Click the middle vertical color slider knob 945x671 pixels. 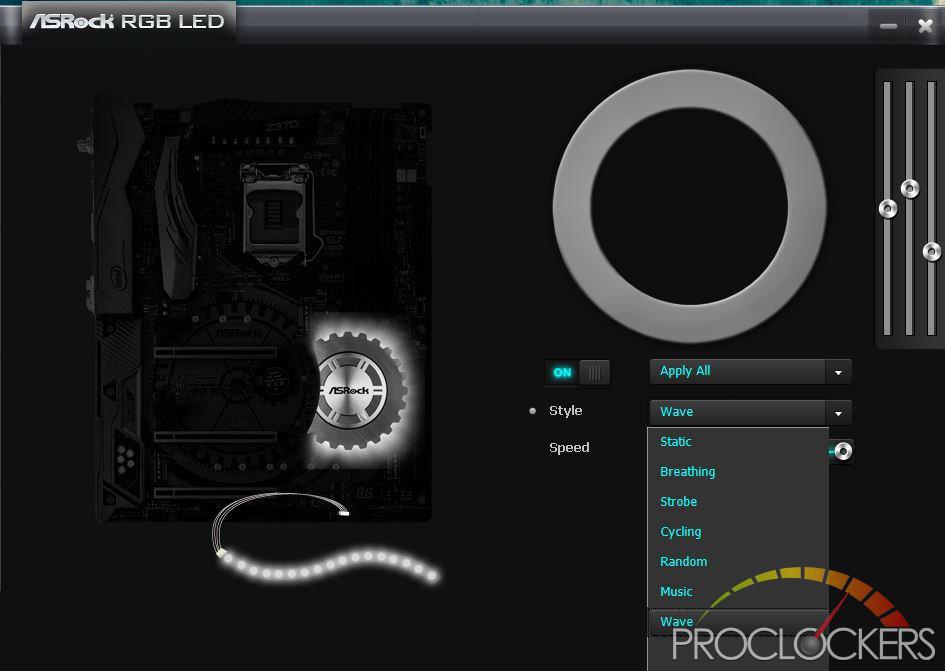(x=910, y=189)
